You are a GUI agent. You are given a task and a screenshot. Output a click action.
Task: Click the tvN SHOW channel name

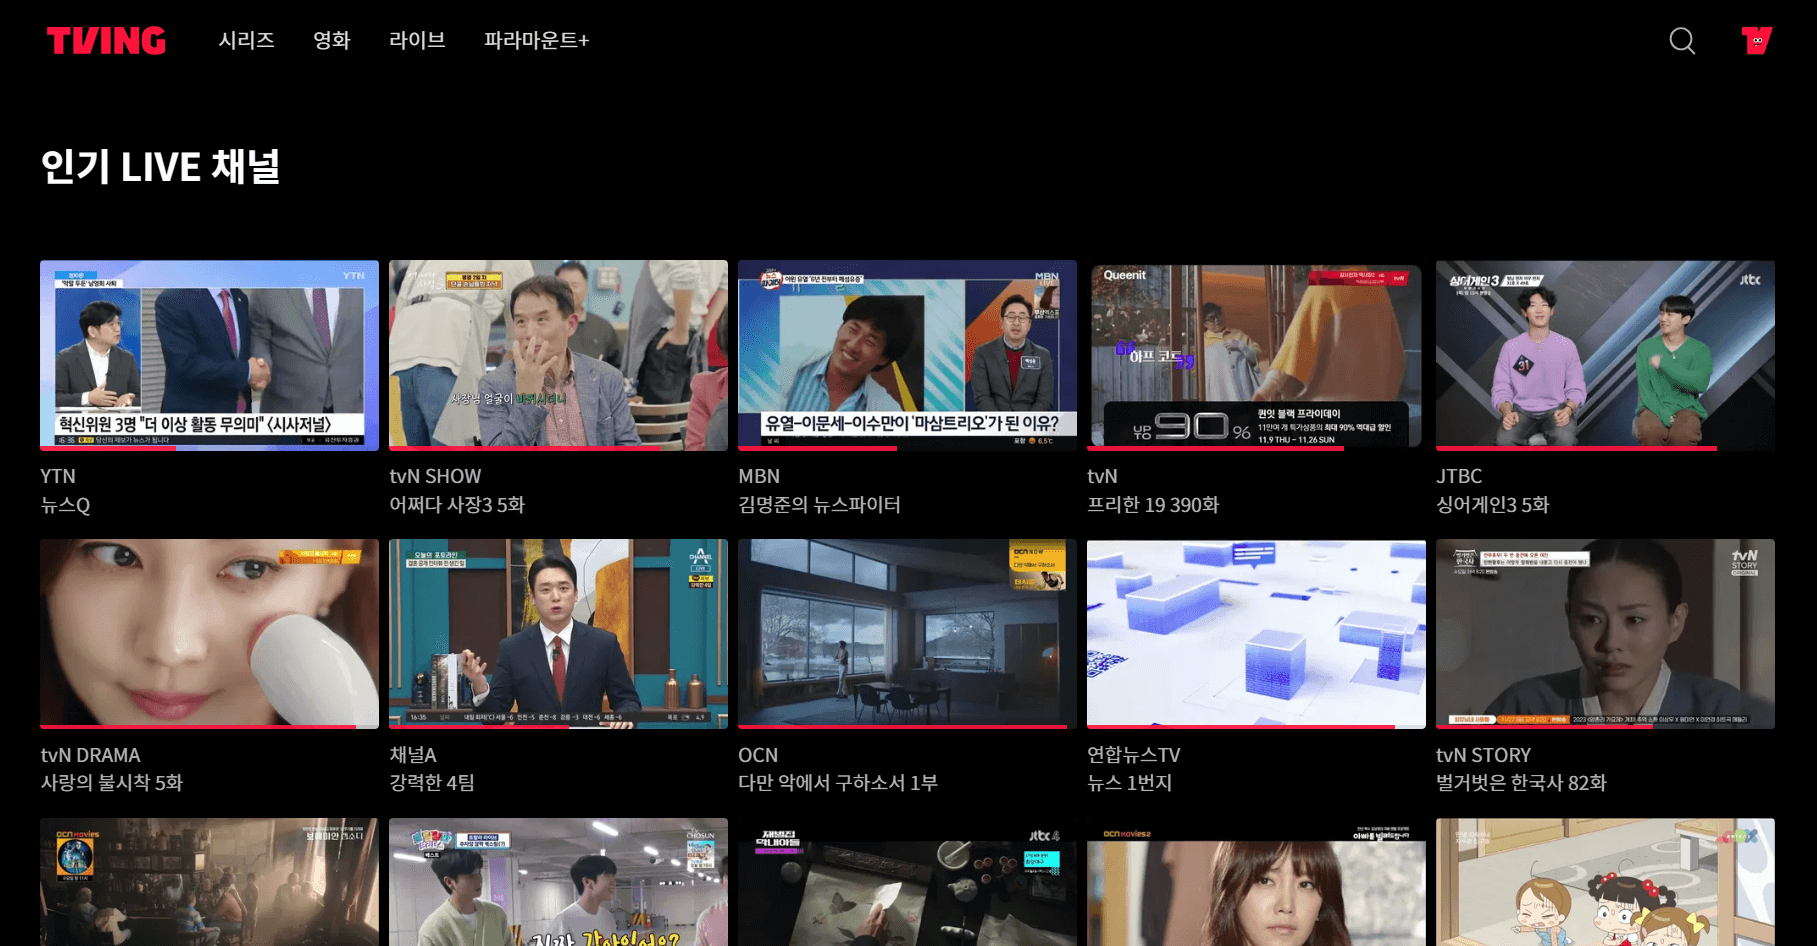435,476
